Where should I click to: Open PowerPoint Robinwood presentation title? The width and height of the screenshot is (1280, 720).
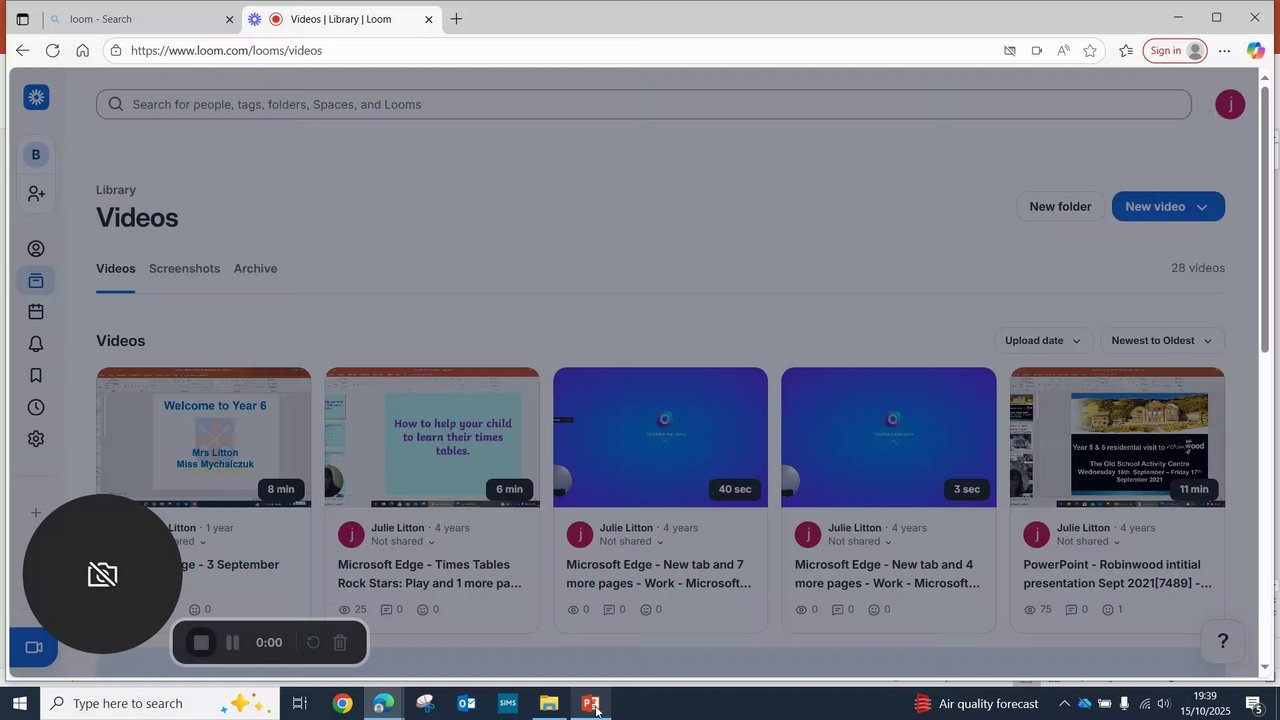1117,574
